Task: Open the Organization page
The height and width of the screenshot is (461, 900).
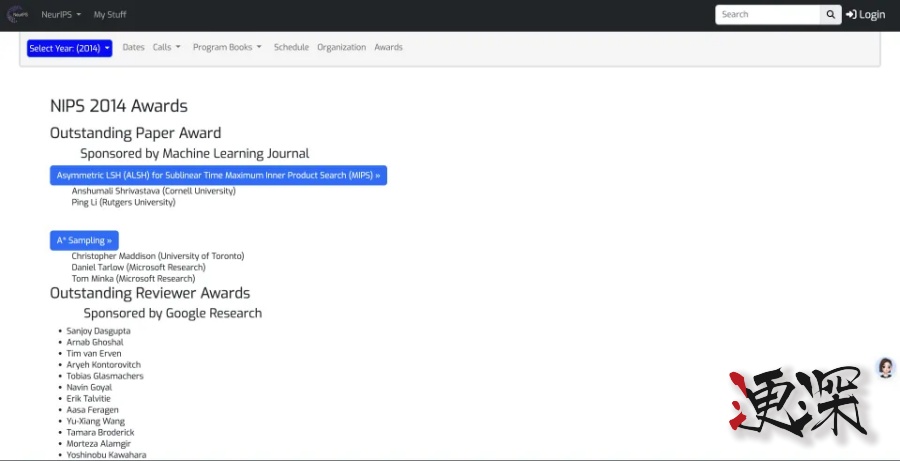Action: pyautogui.click(x=341, y=47)
